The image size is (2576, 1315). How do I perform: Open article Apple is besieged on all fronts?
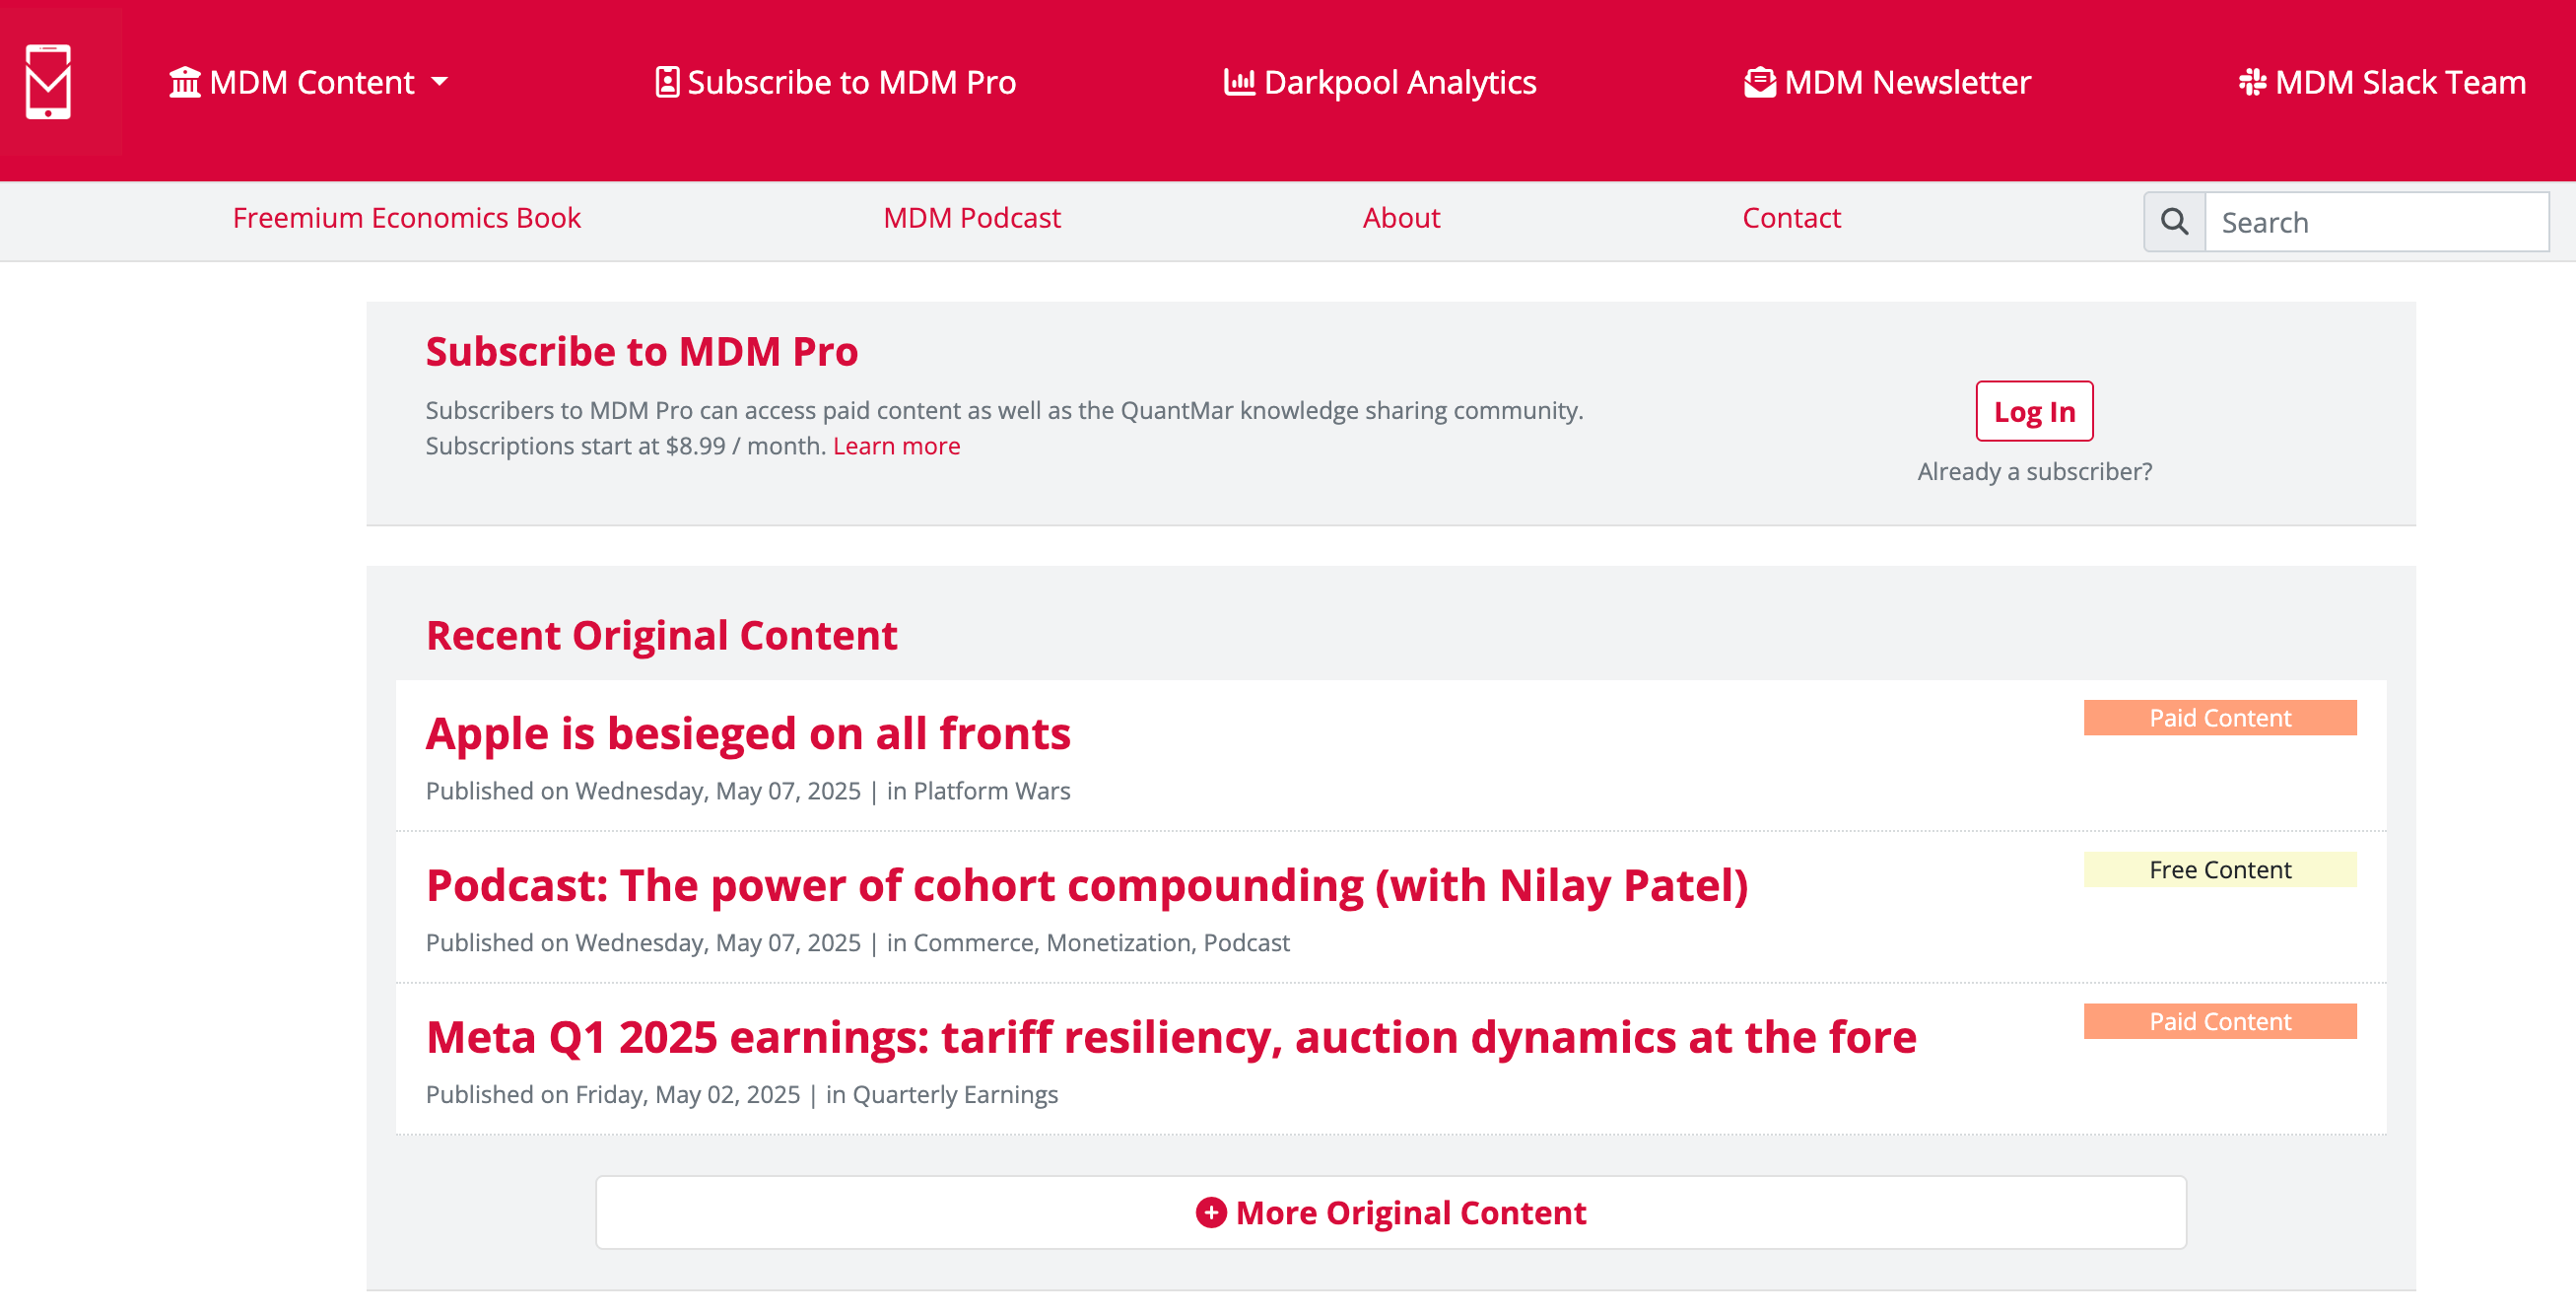tap(747, 733)
